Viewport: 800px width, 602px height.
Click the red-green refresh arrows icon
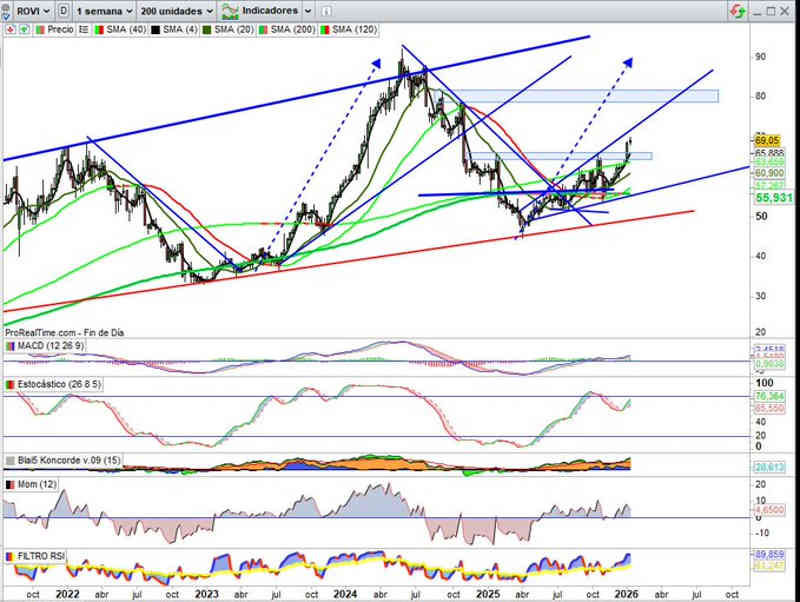737,11
